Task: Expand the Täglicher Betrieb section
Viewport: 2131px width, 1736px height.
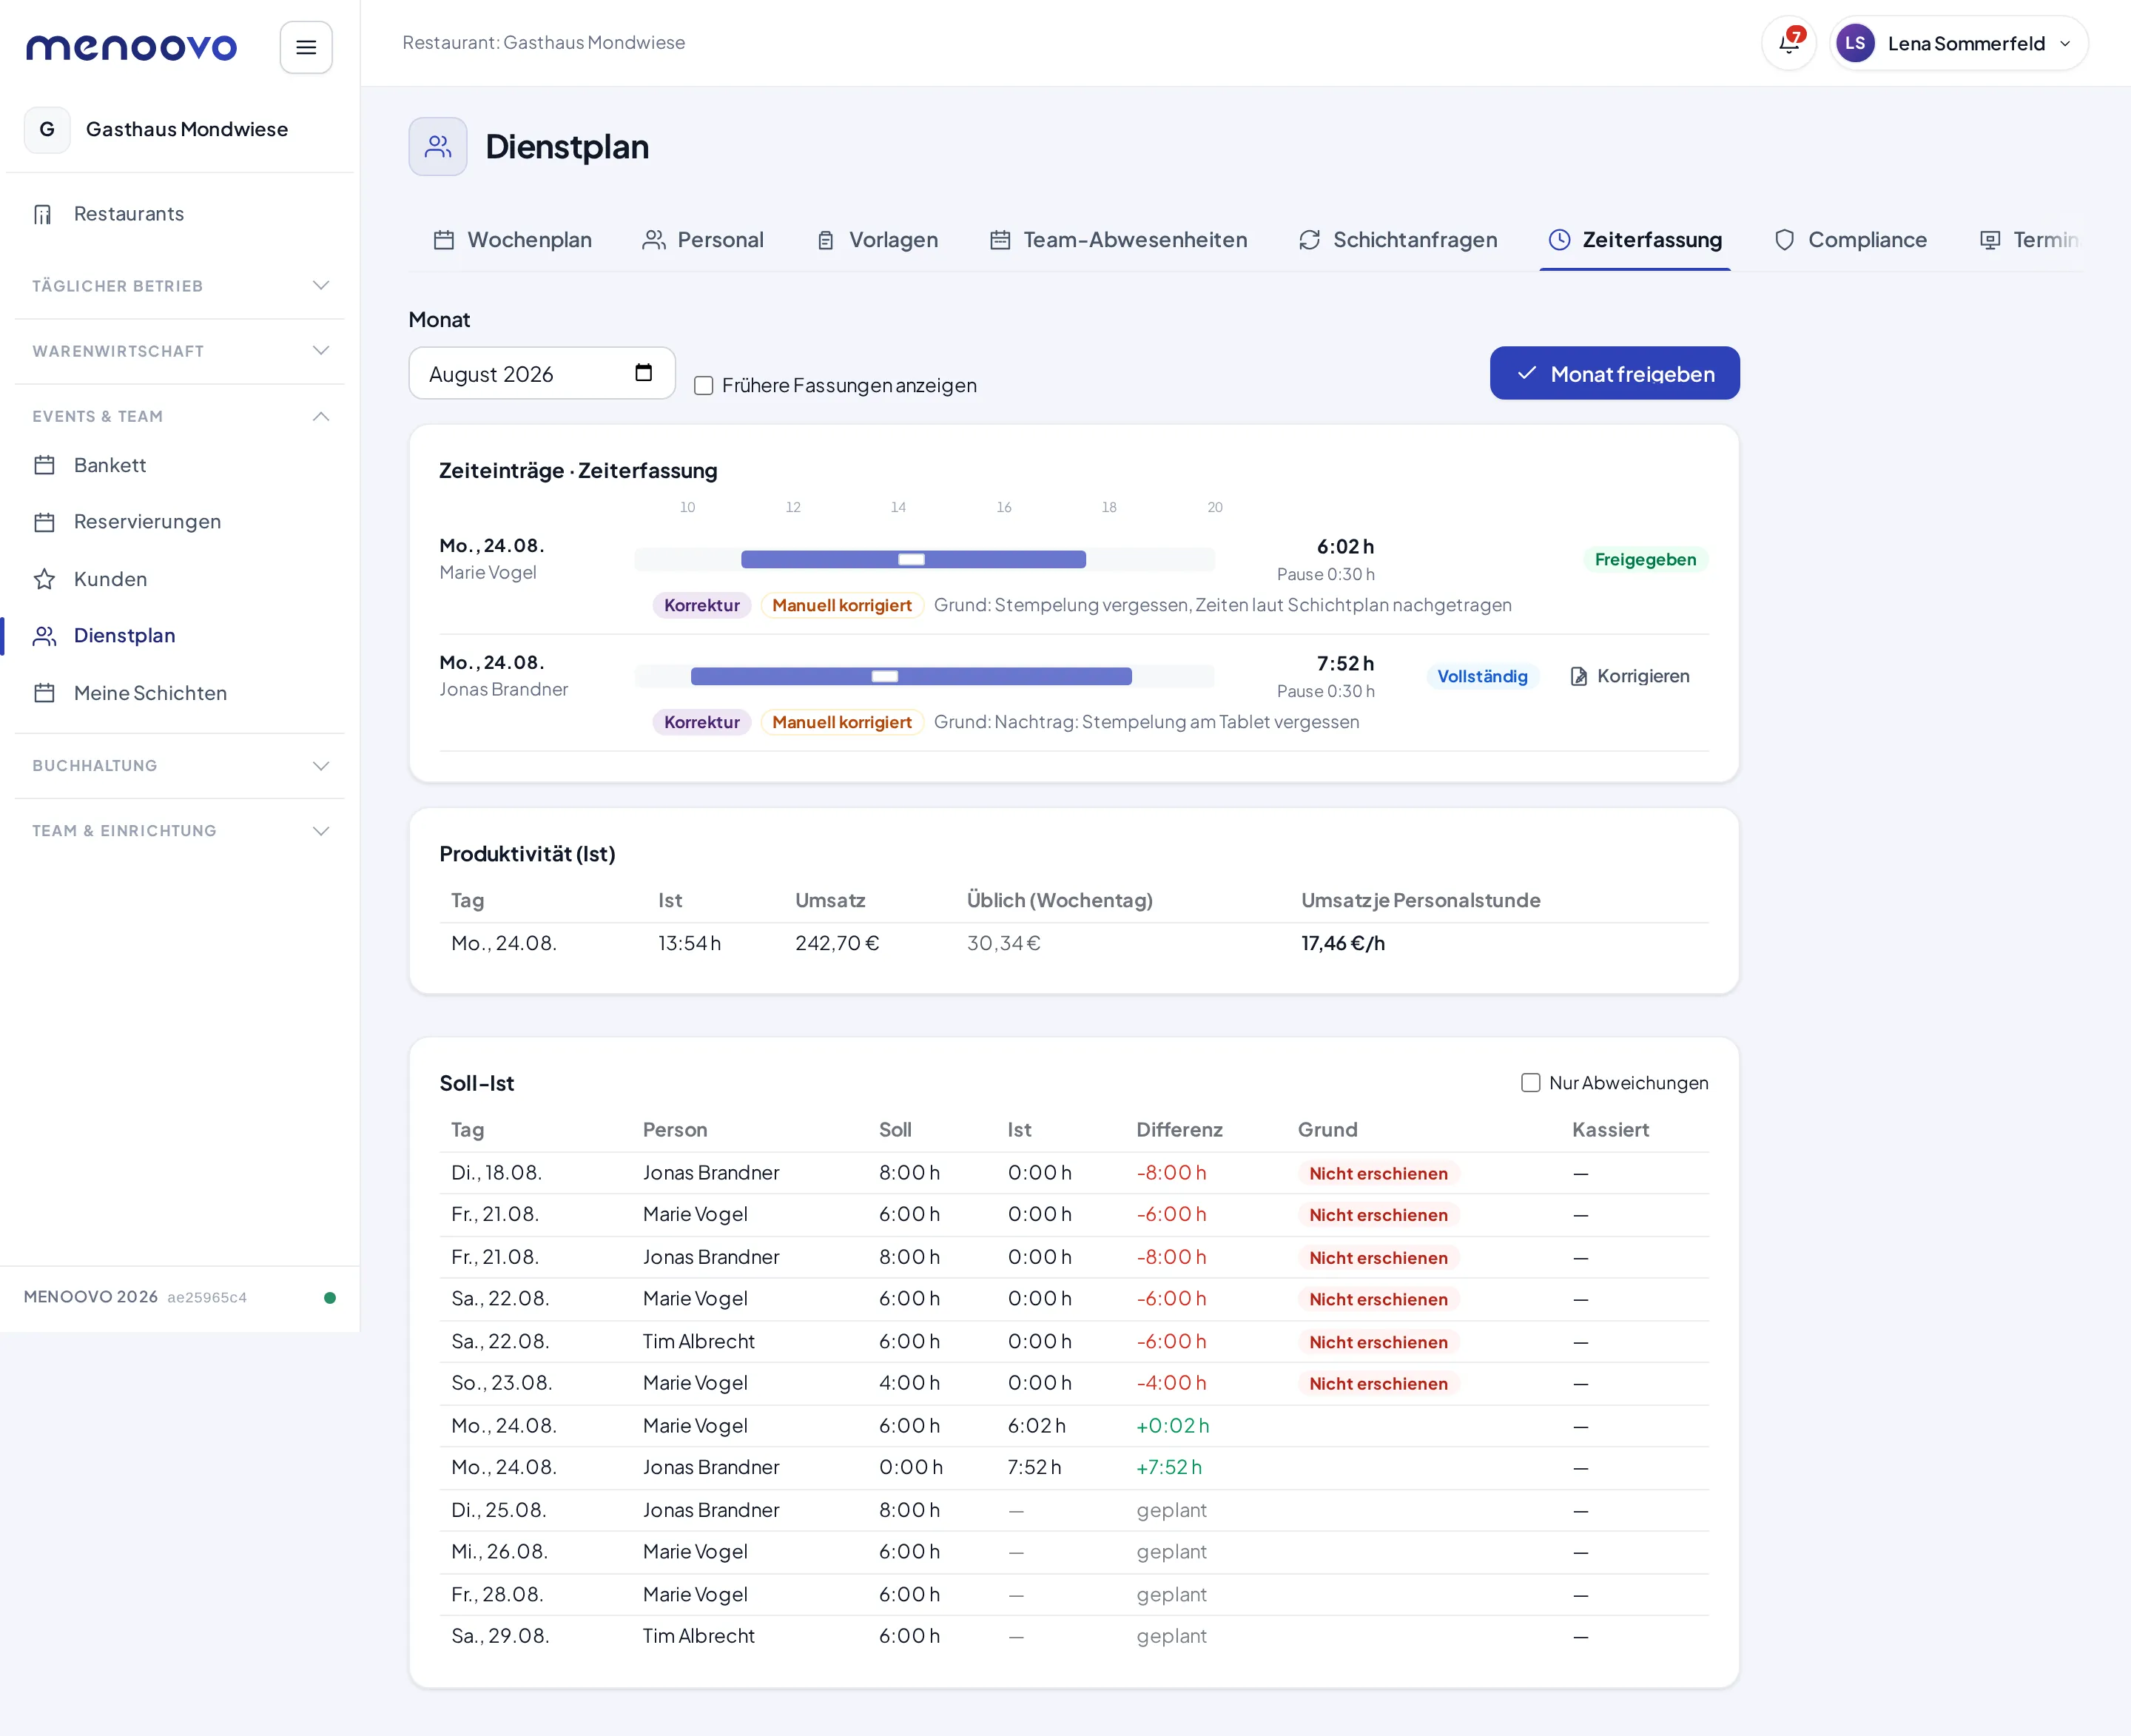Action: pos(180,286)
